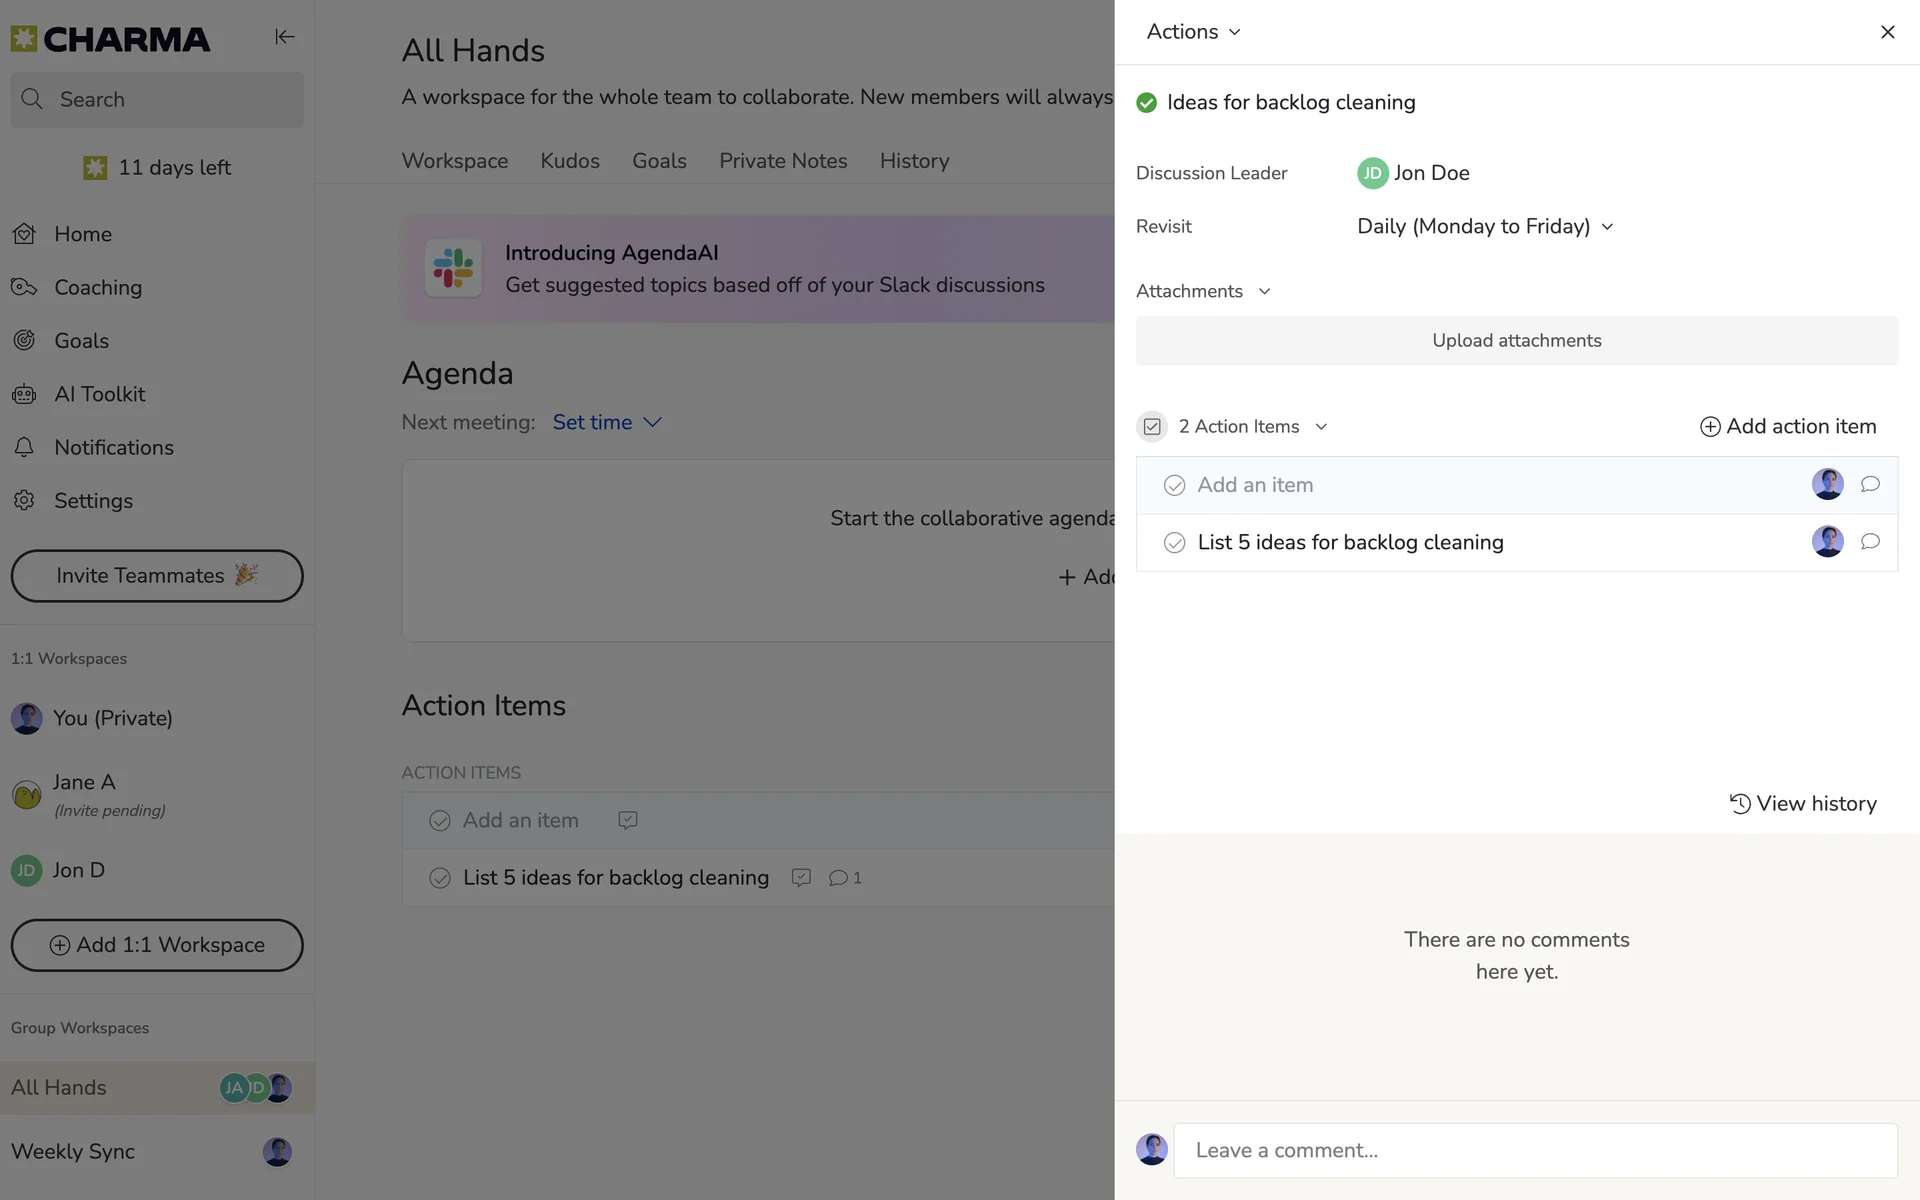Open the Private Notes tab

pos(782,161)
